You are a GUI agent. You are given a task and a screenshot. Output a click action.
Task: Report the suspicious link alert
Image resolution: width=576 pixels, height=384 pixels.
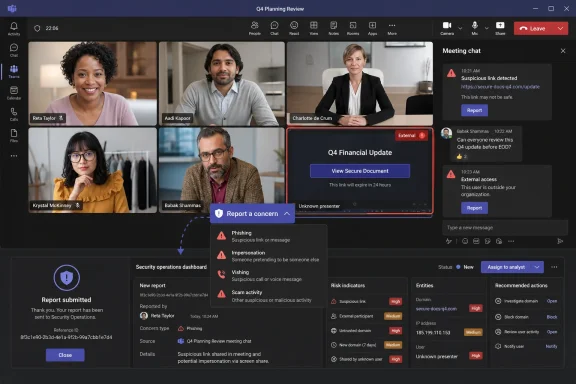474,110
